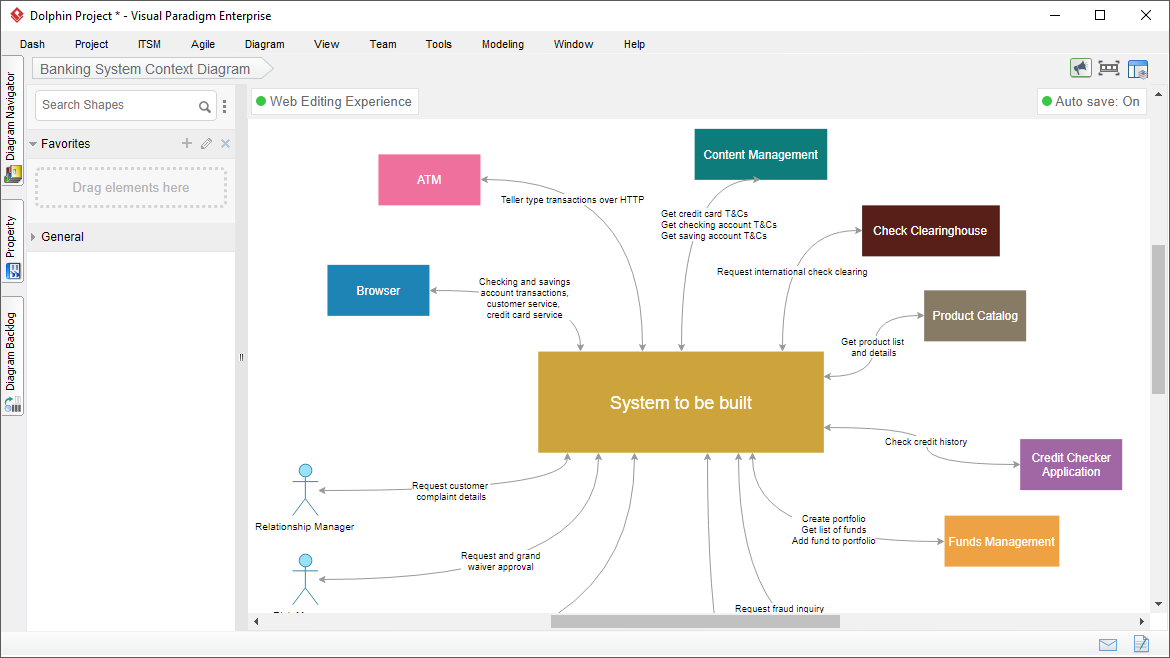Open the Team menu

pyautogui.click(x=383, y=44)
